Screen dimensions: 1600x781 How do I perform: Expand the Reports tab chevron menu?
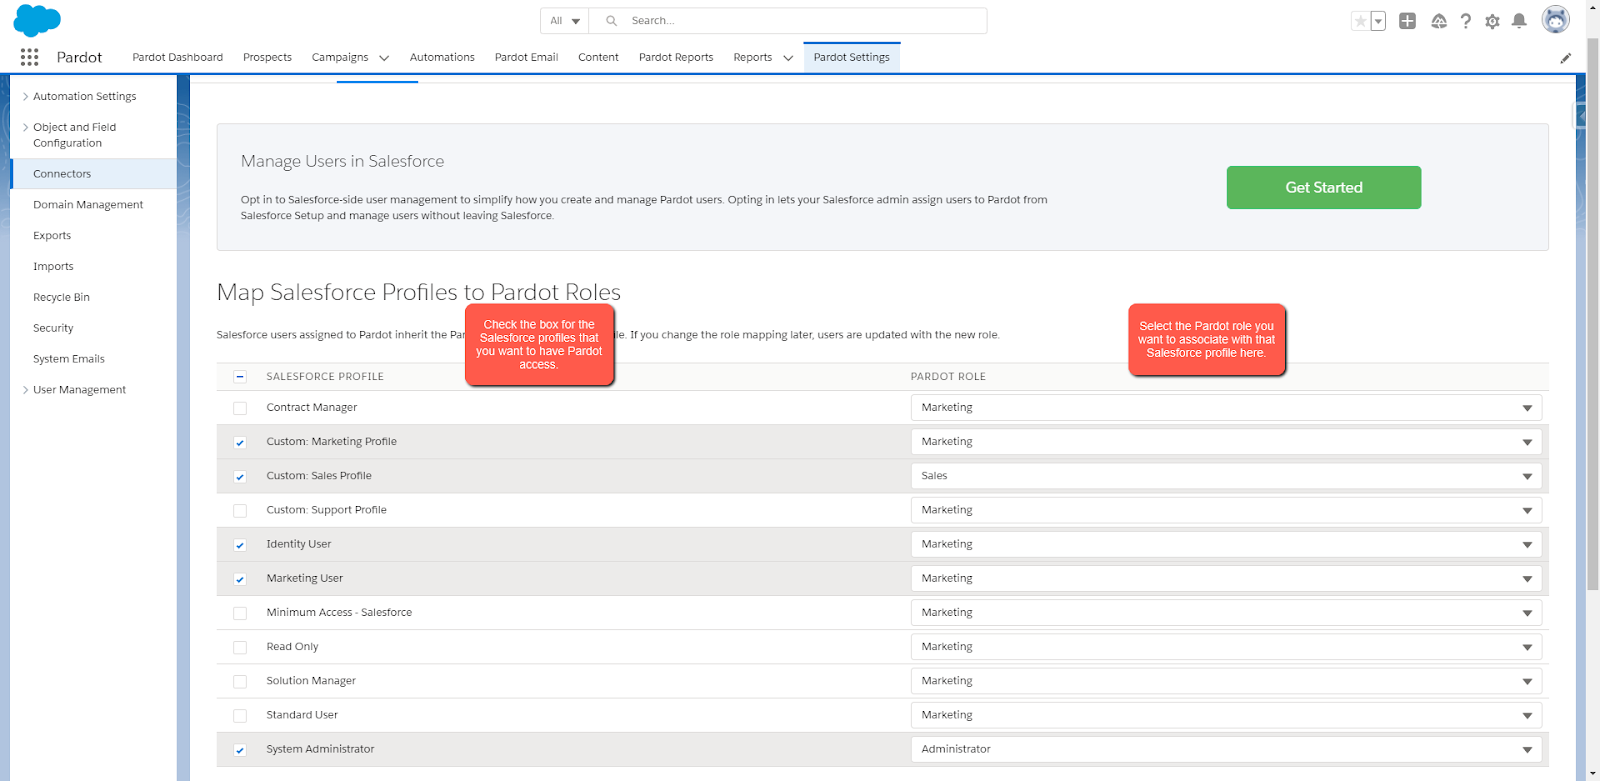[x=788, y=58]
